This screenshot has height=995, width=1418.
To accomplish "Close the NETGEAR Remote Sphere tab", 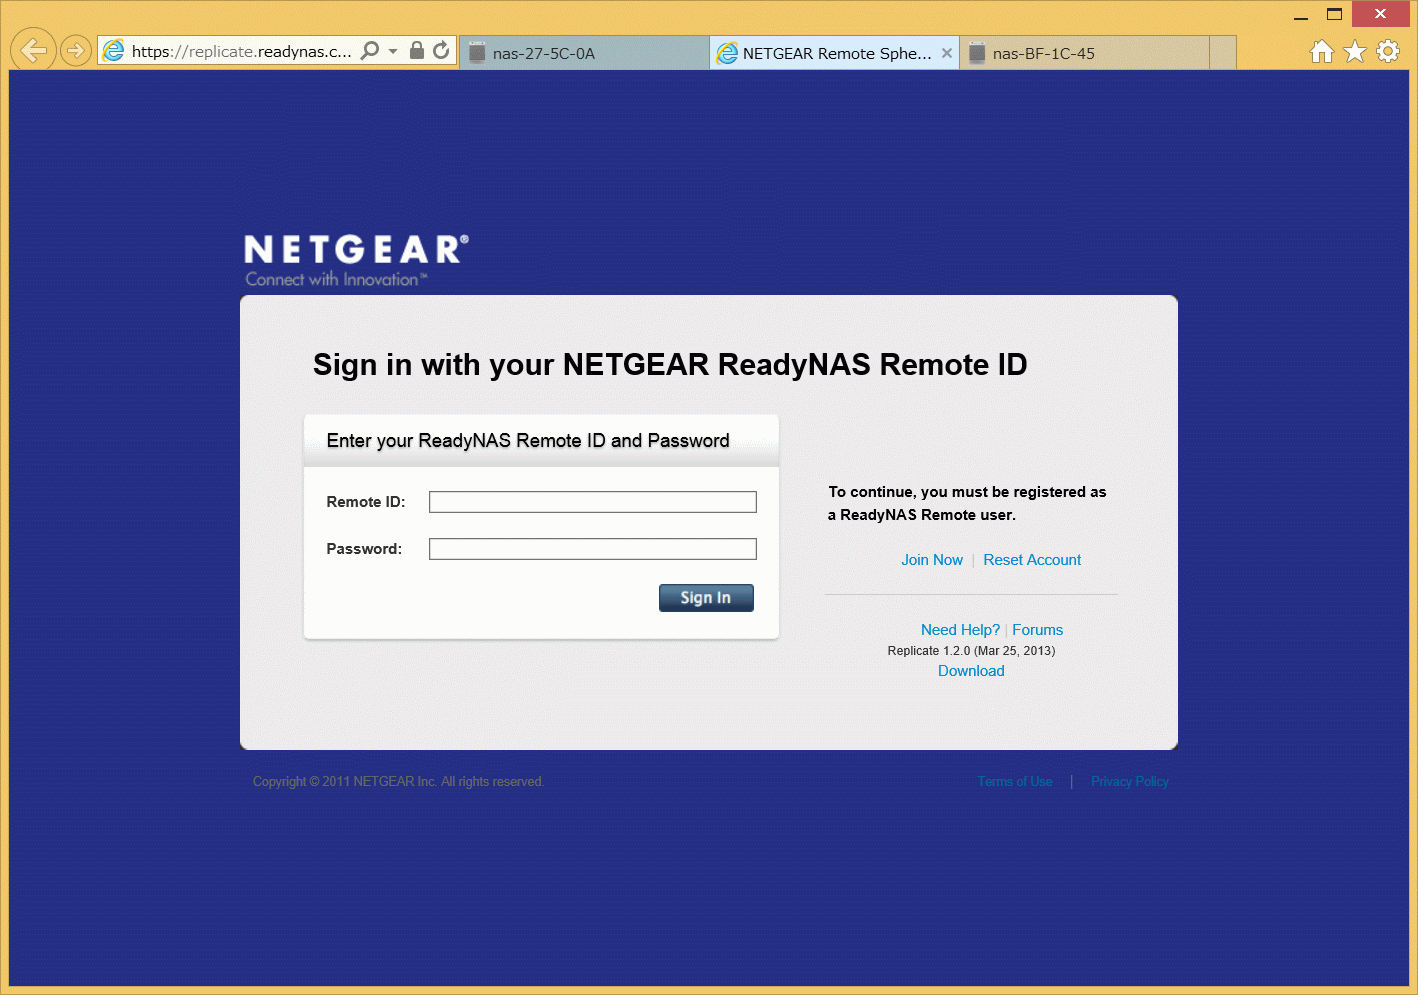I will 946,53.
